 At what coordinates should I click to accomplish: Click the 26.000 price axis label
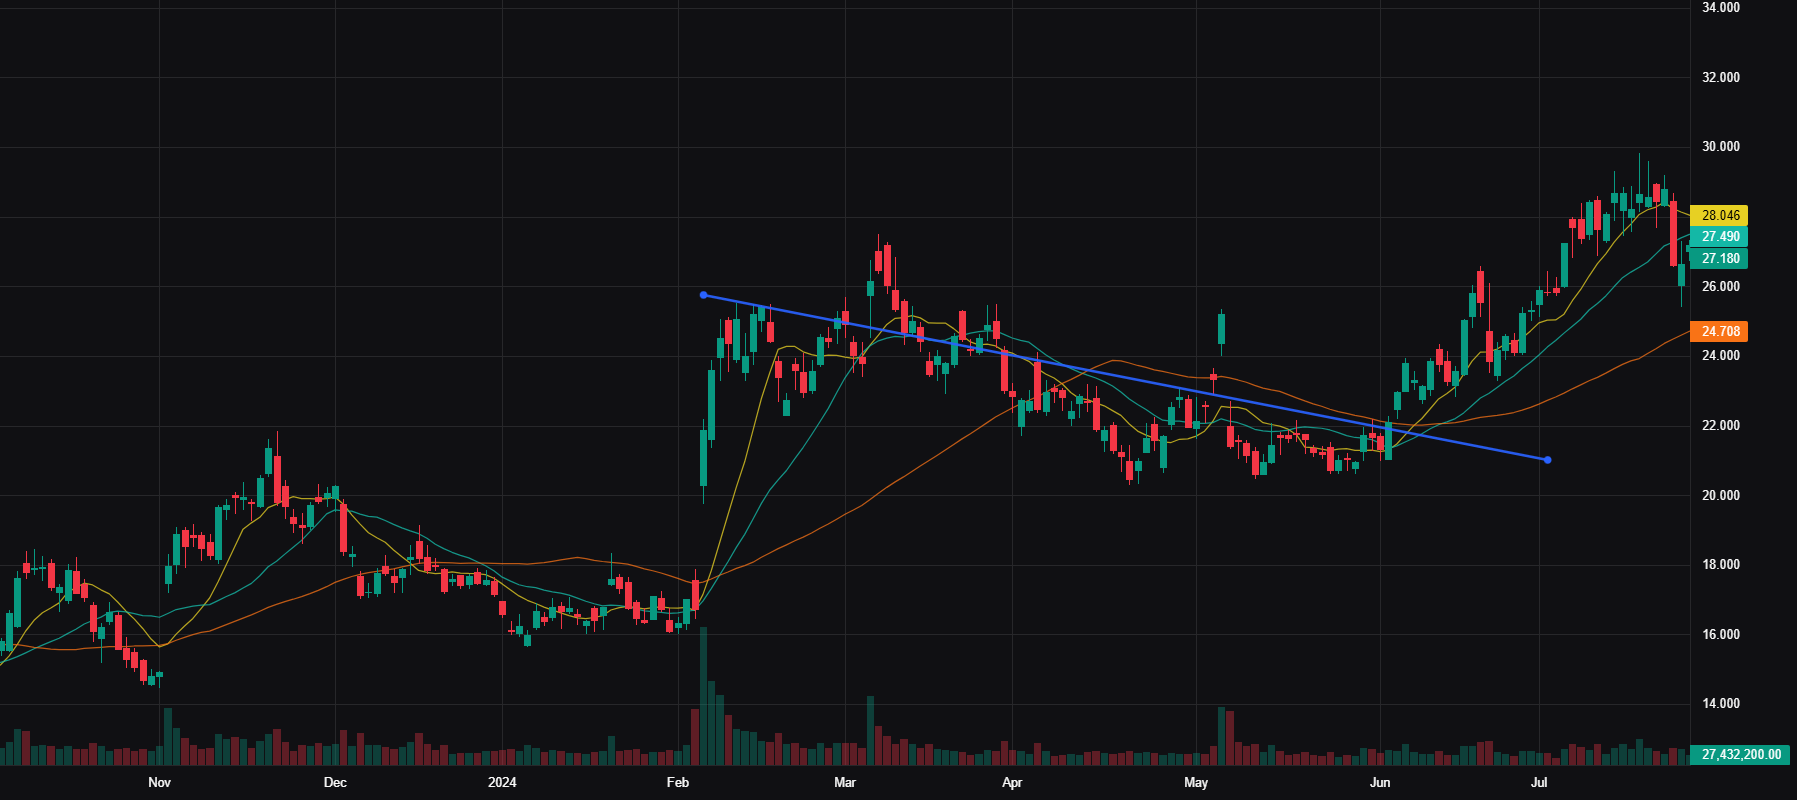click(x=1721, y=287)
